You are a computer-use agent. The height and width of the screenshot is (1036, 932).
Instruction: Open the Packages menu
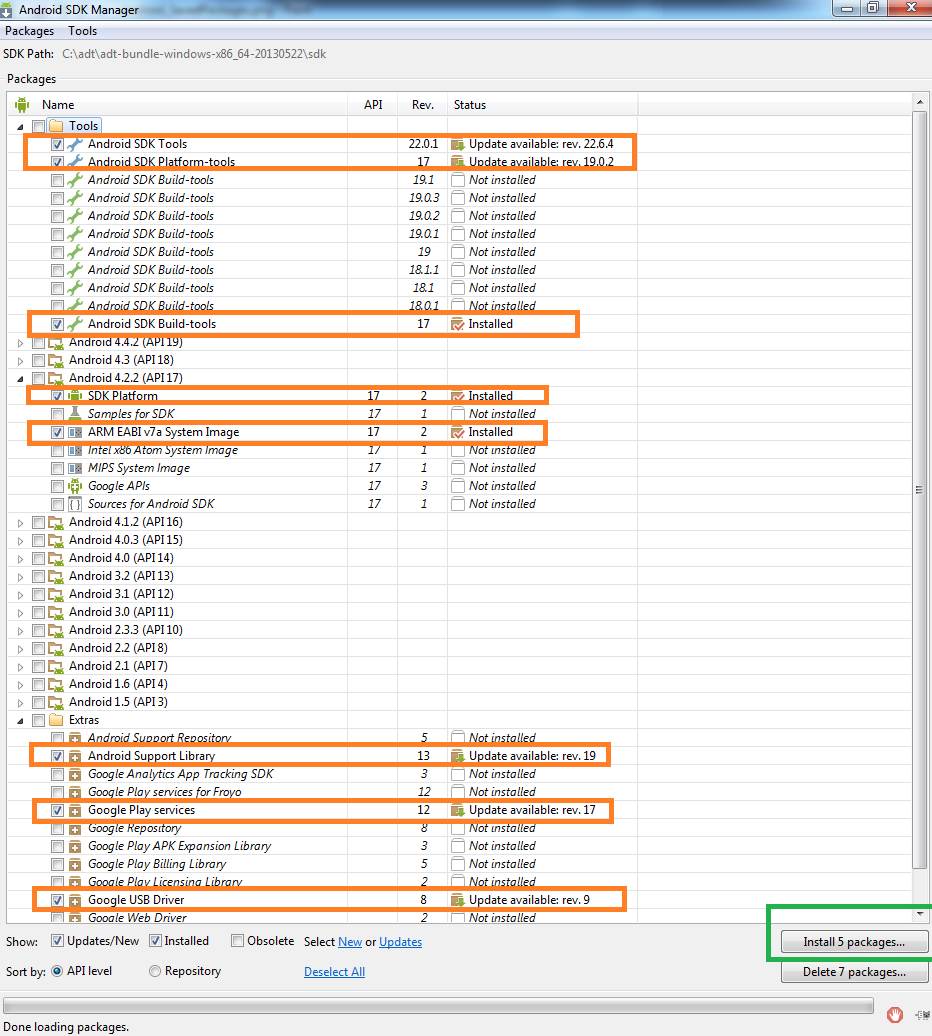pyautogui.click(x=29, y=31)
